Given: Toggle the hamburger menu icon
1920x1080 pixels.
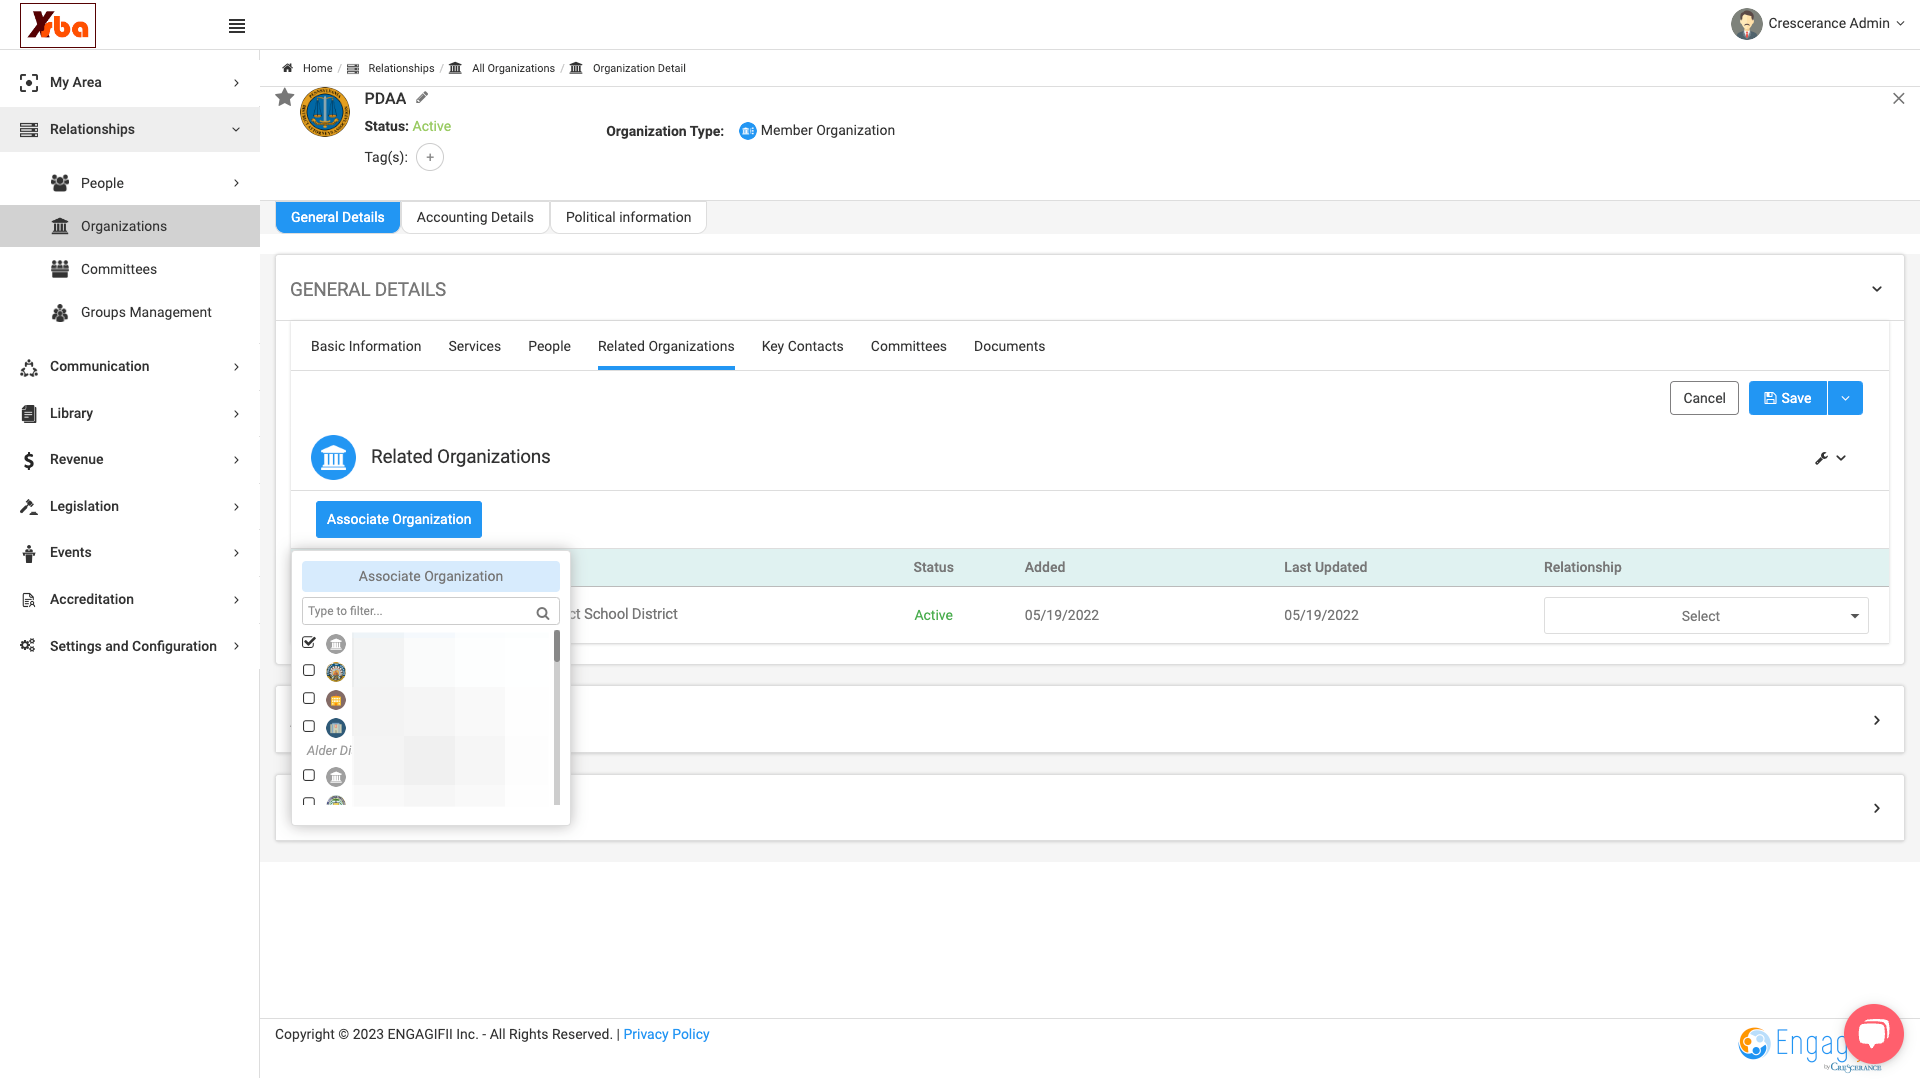Looking at the screenshot, I should pyautogui.click(x=237, y=26).
